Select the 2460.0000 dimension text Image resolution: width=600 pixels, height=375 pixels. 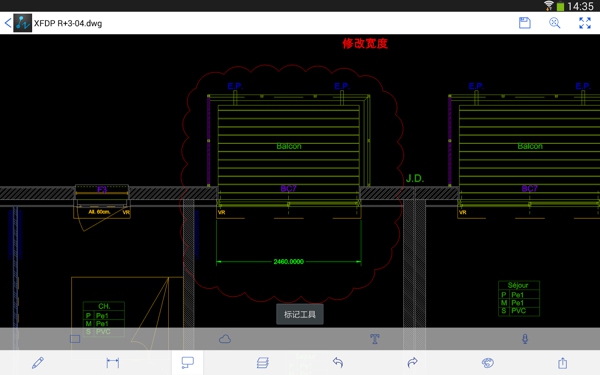(289, 262)
